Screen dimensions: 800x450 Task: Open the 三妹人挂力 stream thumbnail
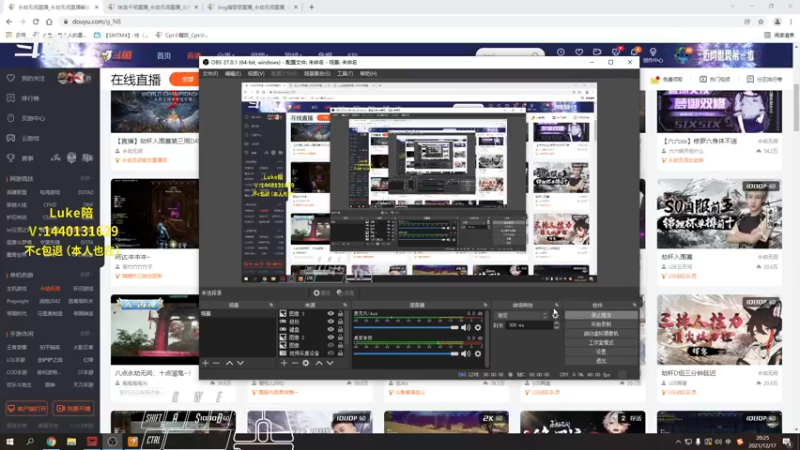pyautogui.click(x=719, y=330)
